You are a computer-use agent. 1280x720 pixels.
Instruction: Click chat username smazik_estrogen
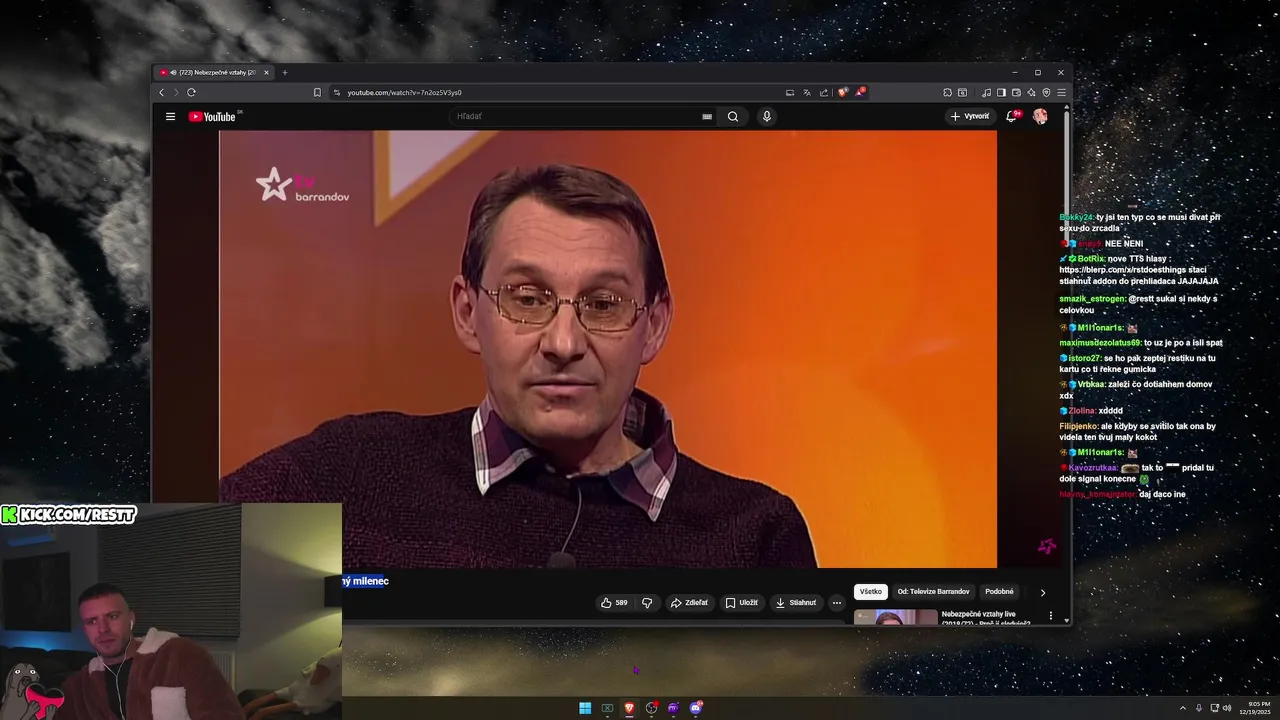click(1092, 299)
